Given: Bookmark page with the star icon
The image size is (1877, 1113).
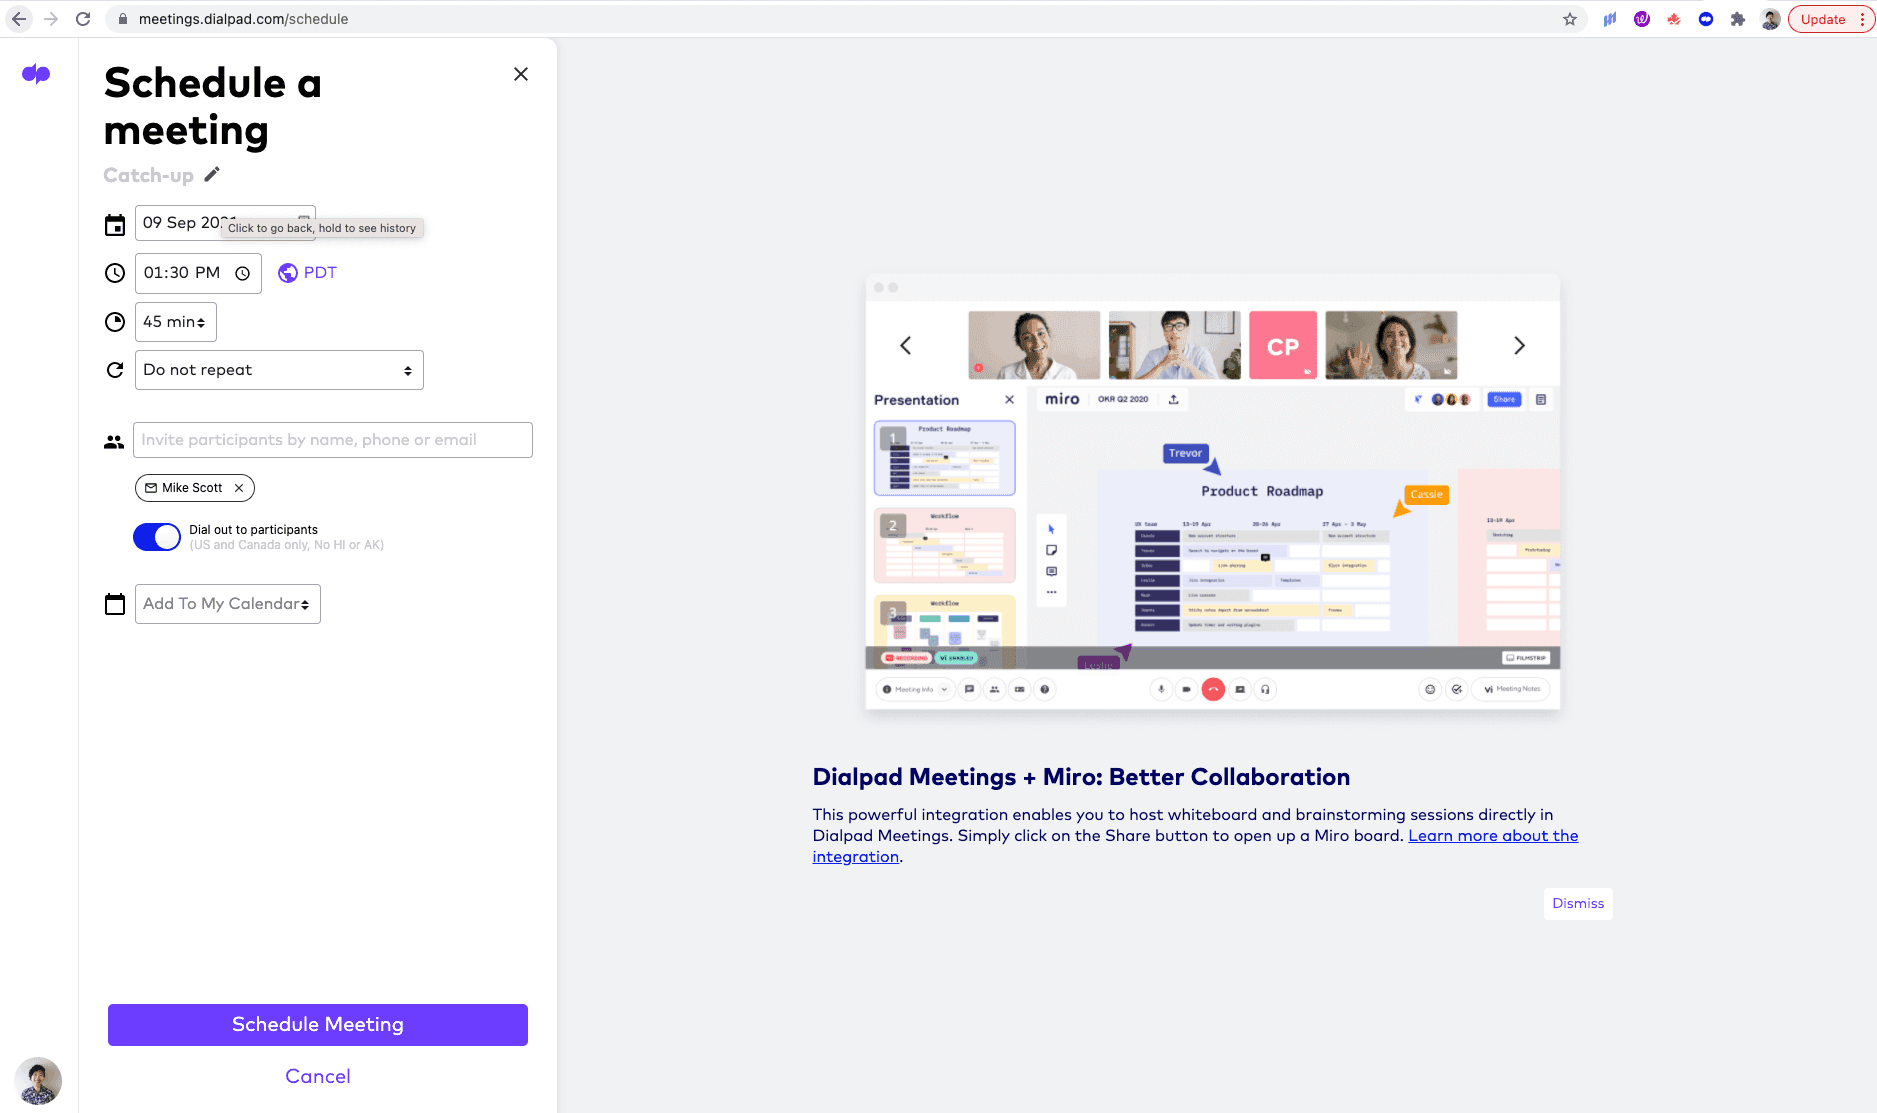Looking at the screenshot, I should point(1570,19).
